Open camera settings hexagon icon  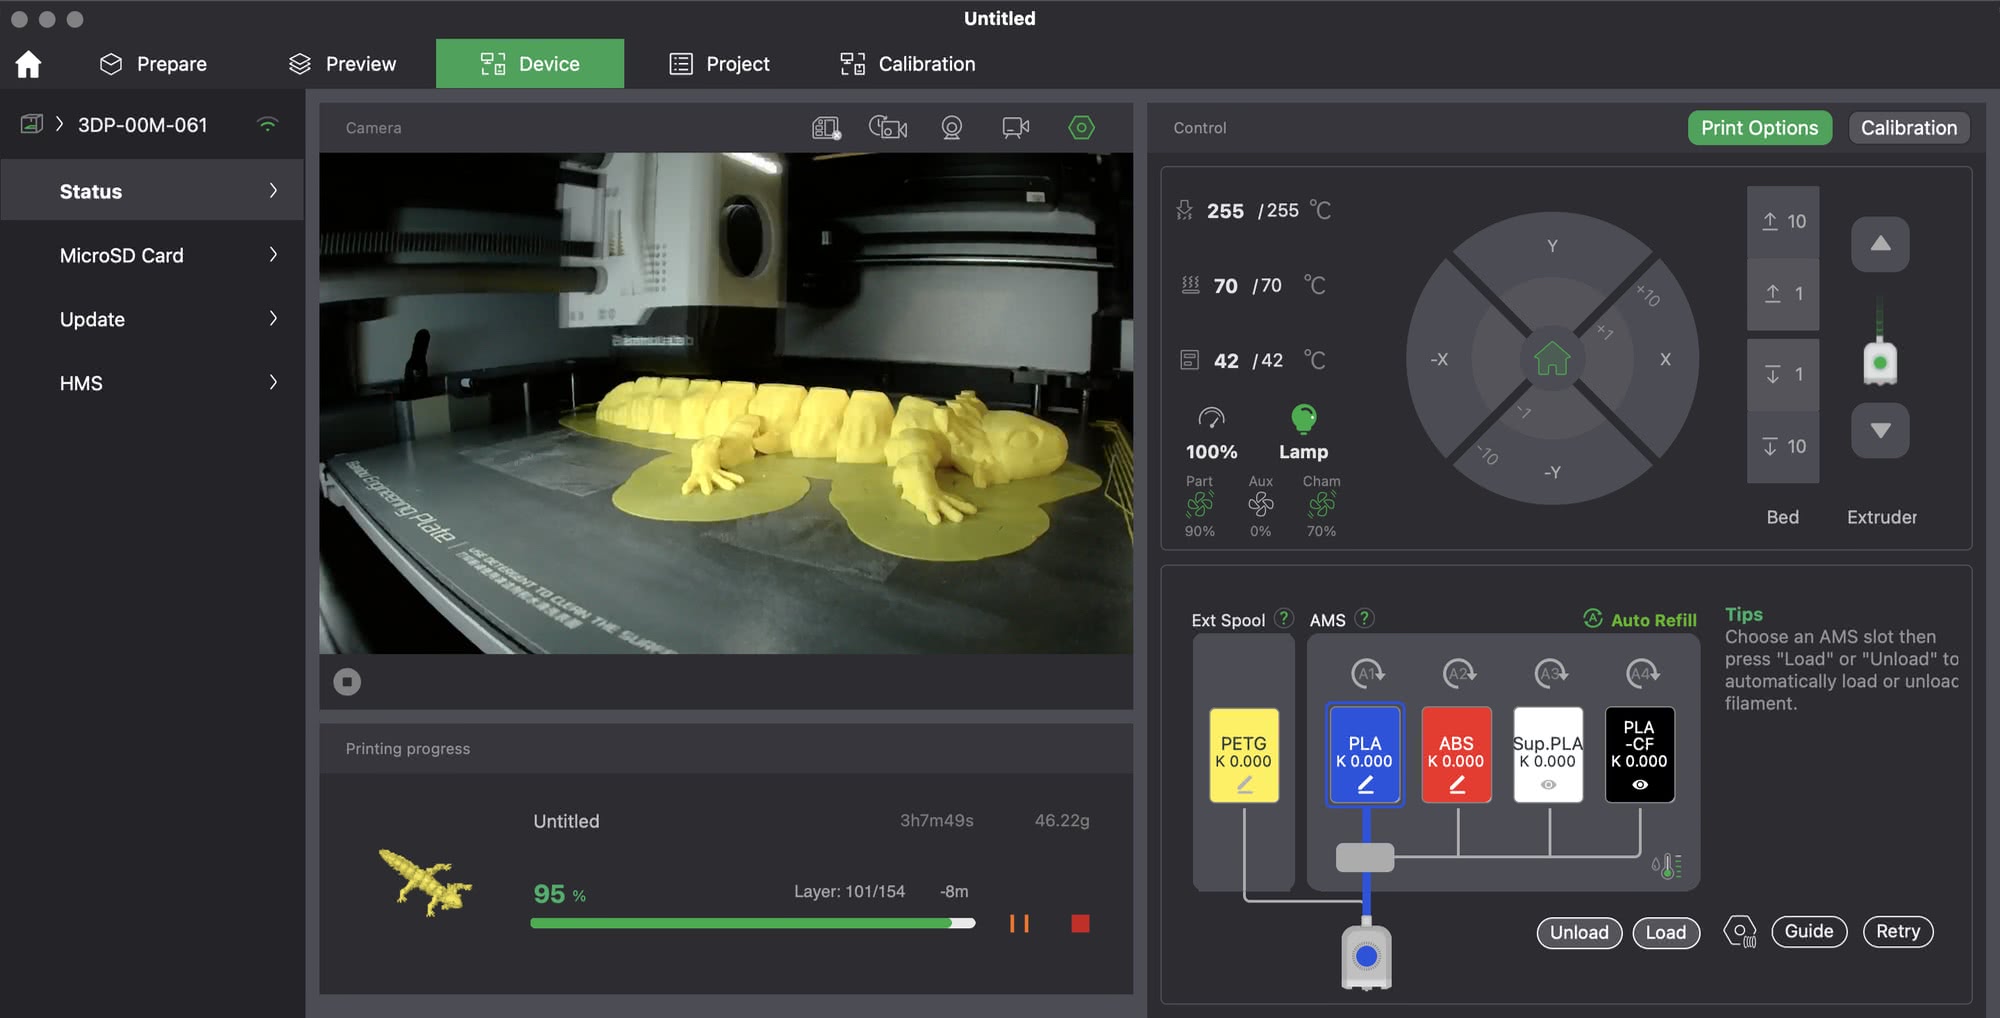pyautogui.click(x=1081, y=128)
